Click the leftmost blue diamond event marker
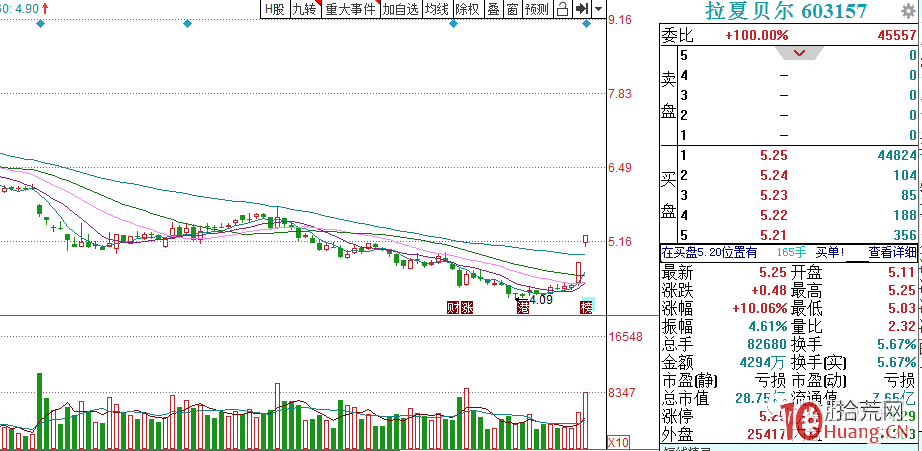Viewport: 922px width, 451px height. 40,24
